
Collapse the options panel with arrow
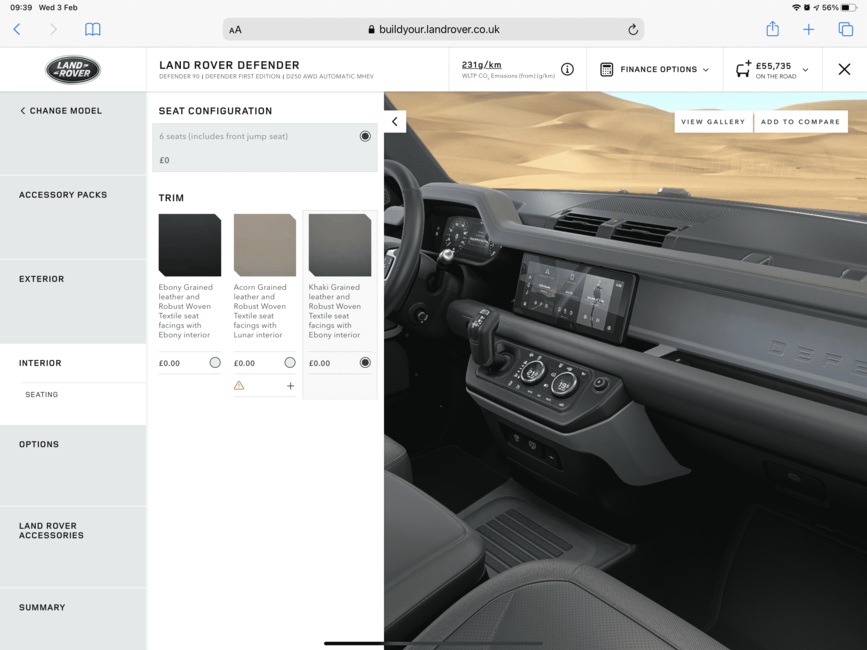tap(395, 122)
